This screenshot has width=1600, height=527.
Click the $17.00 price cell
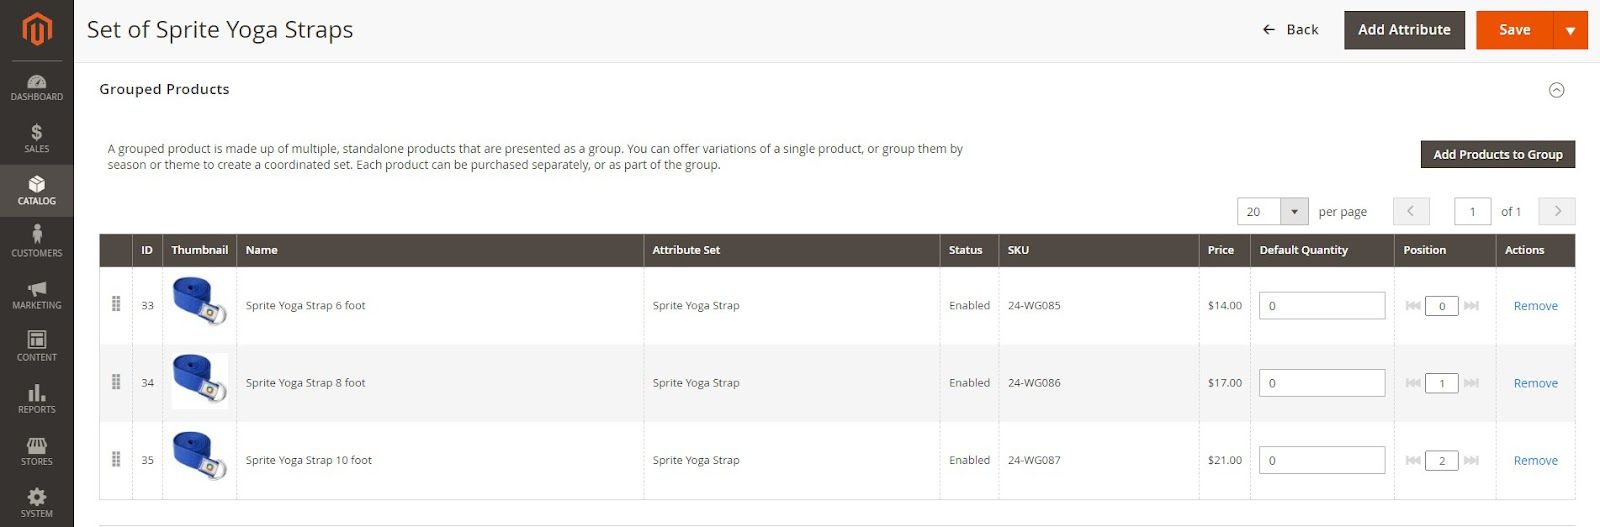[1224, 383]
